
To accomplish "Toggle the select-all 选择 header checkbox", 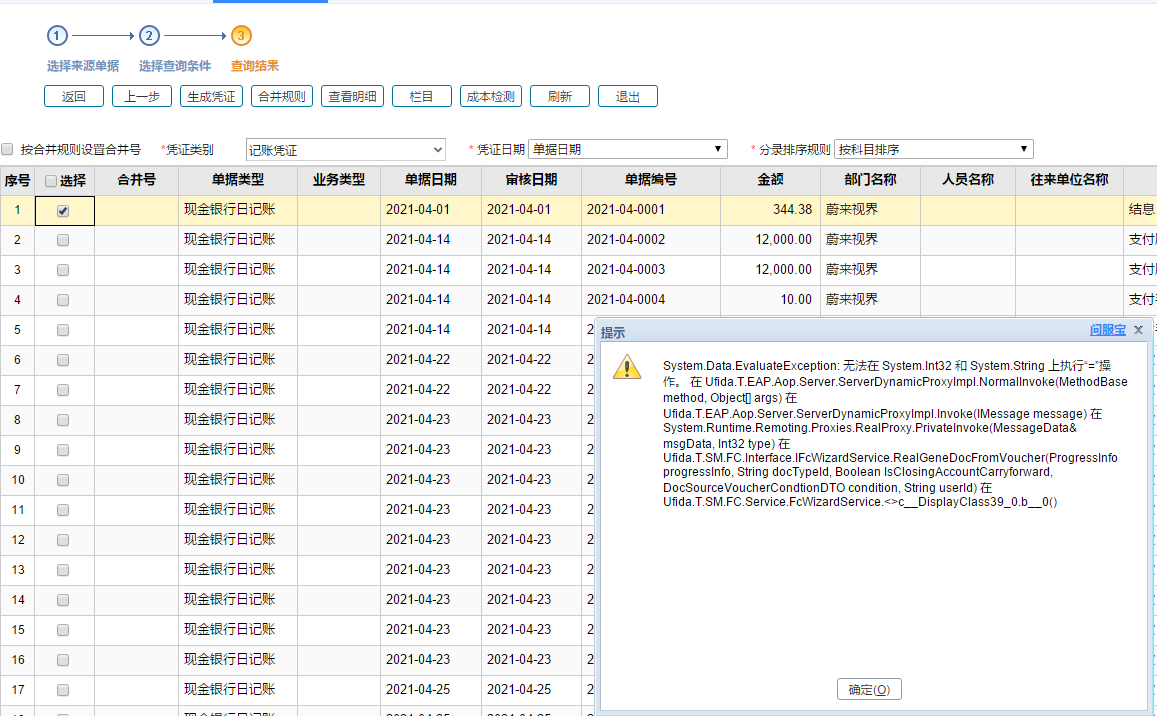I will (51, 181).
